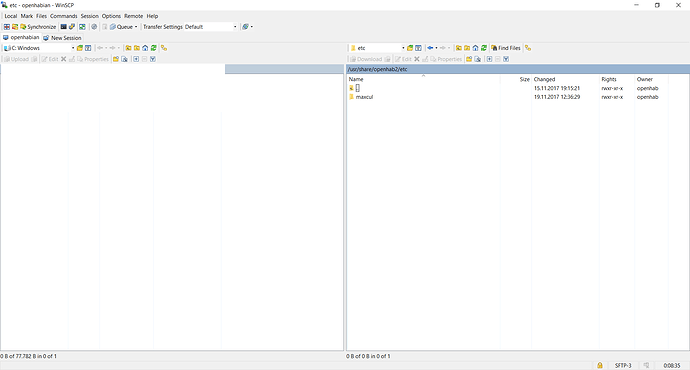Click the SFTP-3 protocol status entry

(623, 365)
